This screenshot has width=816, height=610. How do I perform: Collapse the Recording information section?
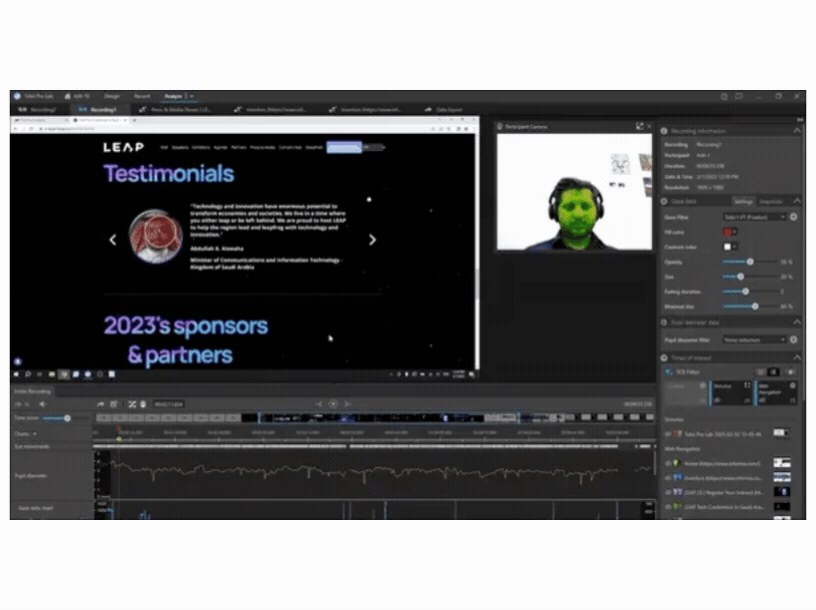pyautogui.click(x=797, y=131)
